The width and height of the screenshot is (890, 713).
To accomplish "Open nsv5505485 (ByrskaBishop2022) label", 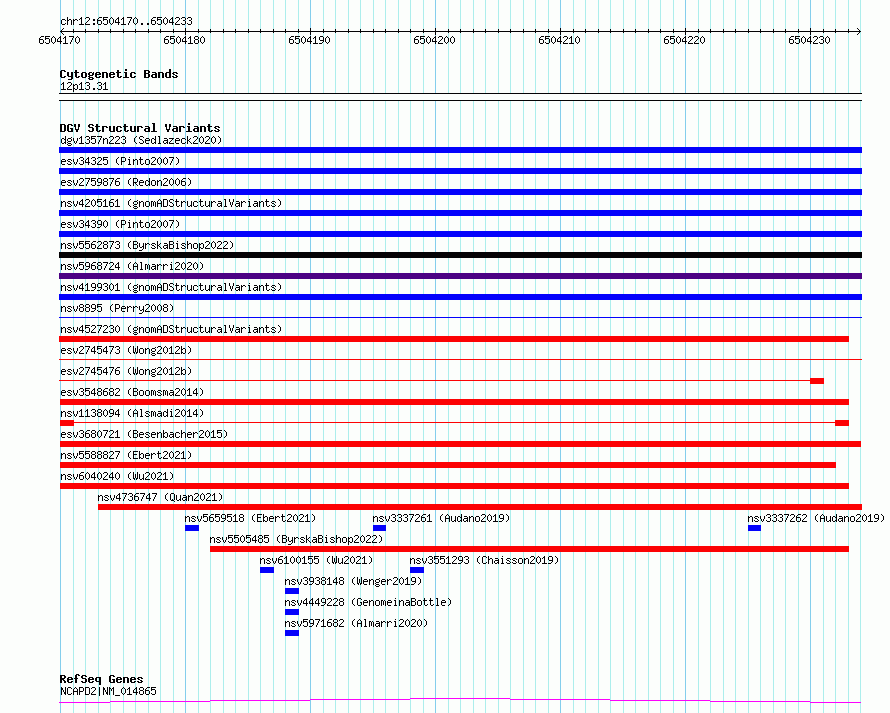I will click(296, 539).
